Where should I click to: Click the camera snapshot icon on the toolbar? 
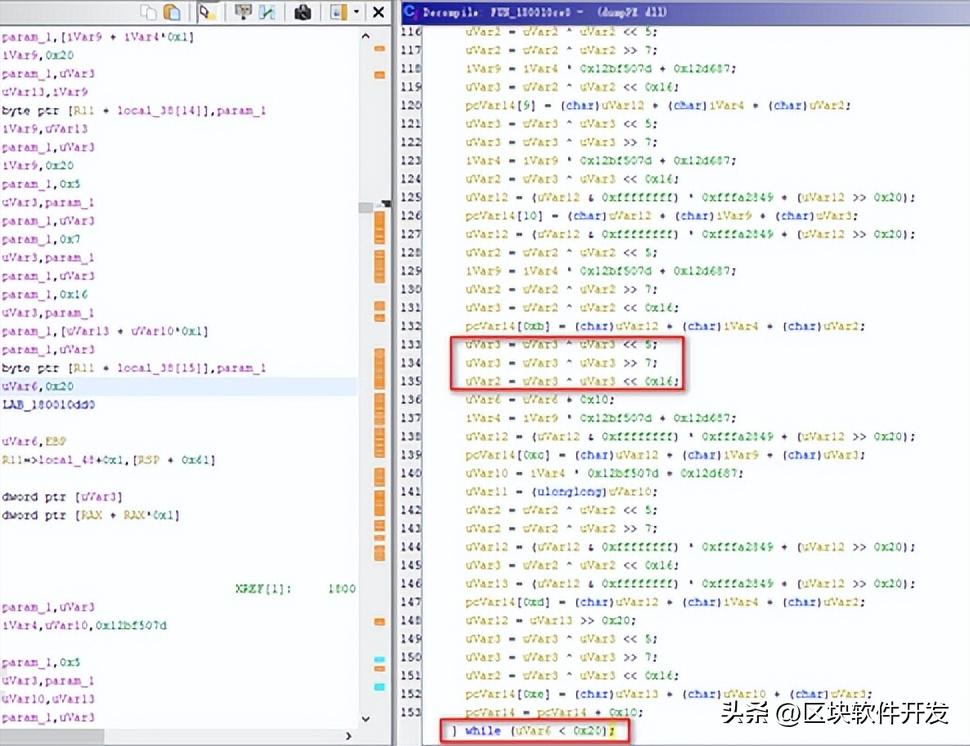pyautogui.click(x=302, y=12)
